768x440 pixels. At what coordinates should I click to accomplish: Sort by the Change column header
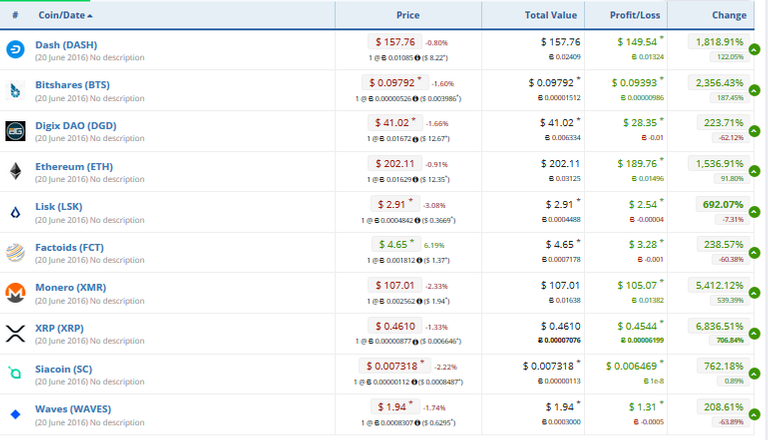[x=729, y=15]
